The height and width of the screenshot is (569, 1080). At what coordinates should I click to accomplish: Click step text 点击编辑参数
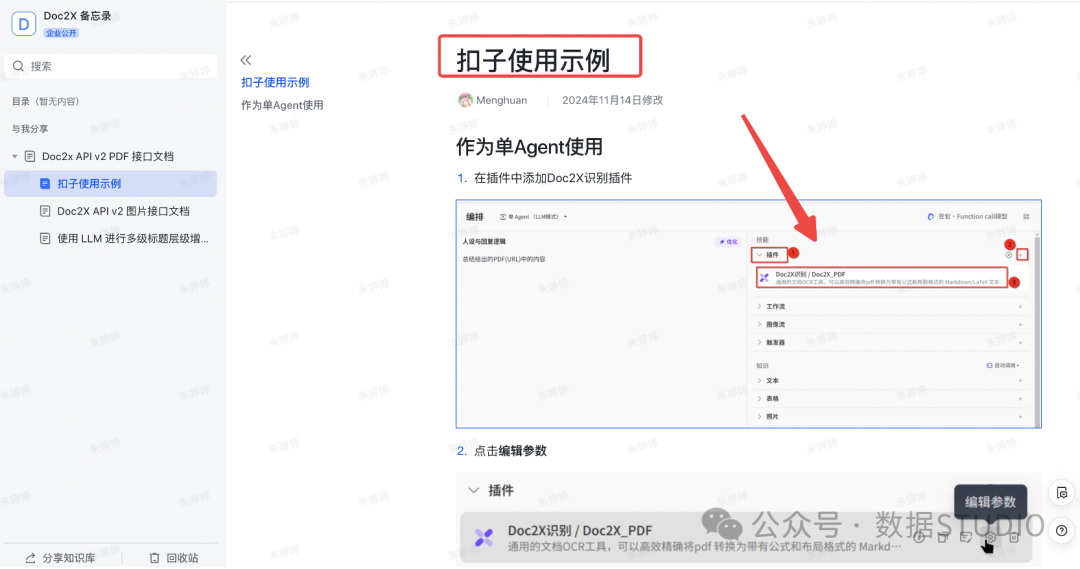pos(510,451)
